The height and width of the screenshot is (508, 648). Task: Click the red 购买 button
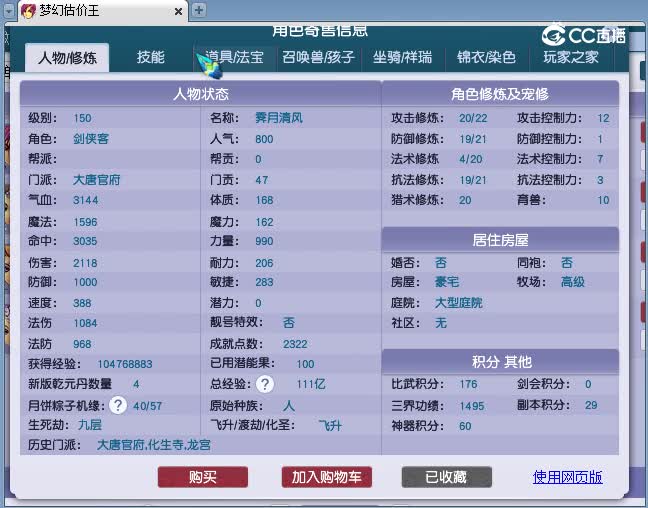click(202, 477)
